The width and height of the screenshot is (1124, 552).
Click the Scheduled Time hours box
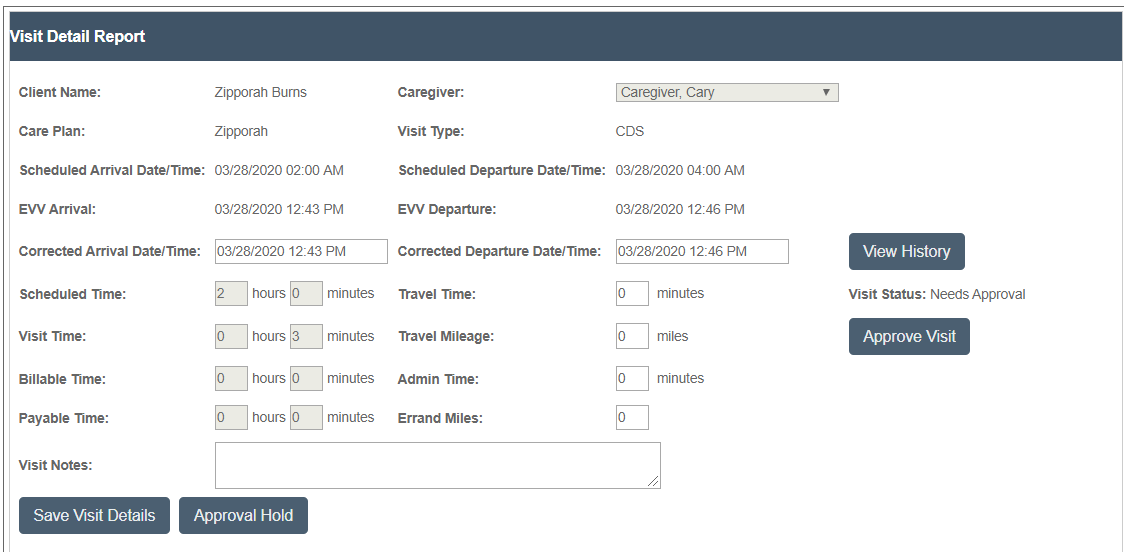[x=232, y=294]
